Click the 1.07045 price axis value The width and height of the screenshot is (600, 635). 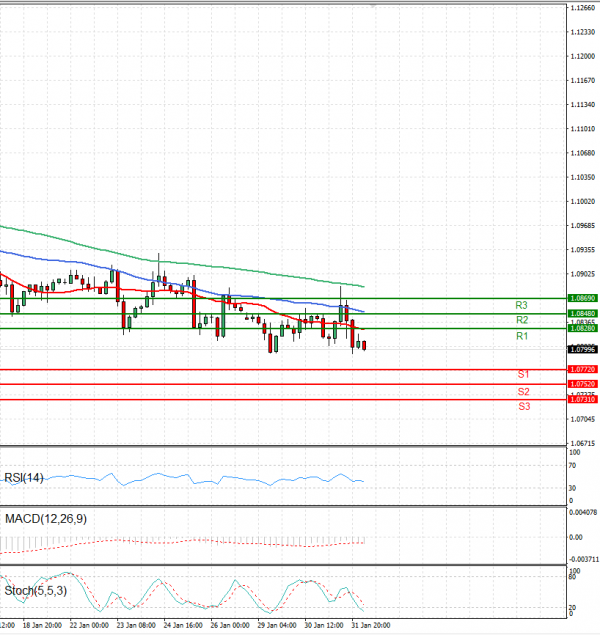point(583,419)
